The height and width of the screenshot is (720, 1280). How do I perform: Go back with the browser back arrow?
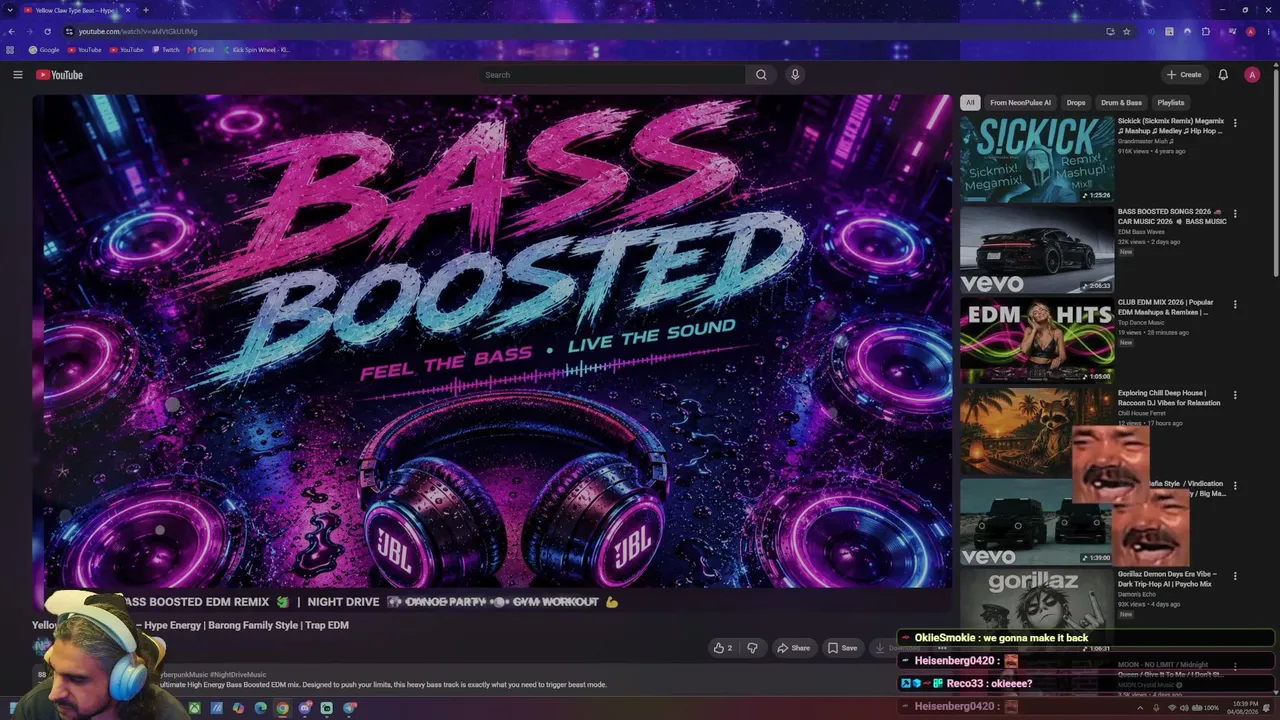point(11,31)
